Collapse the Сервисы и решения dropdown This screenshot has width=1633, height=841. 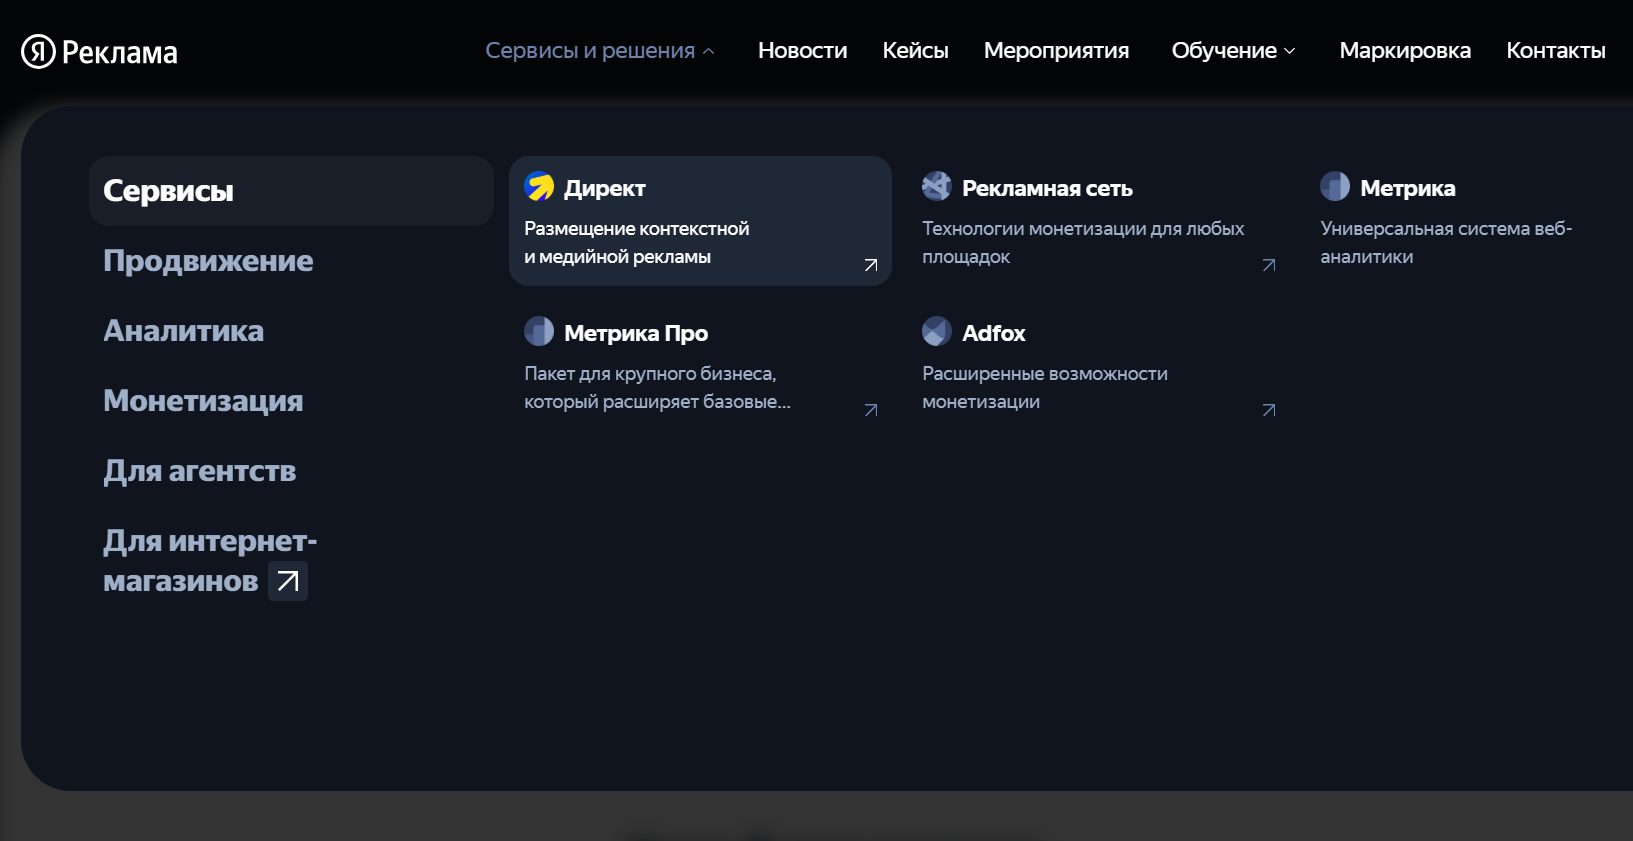(x=600, y=51)
